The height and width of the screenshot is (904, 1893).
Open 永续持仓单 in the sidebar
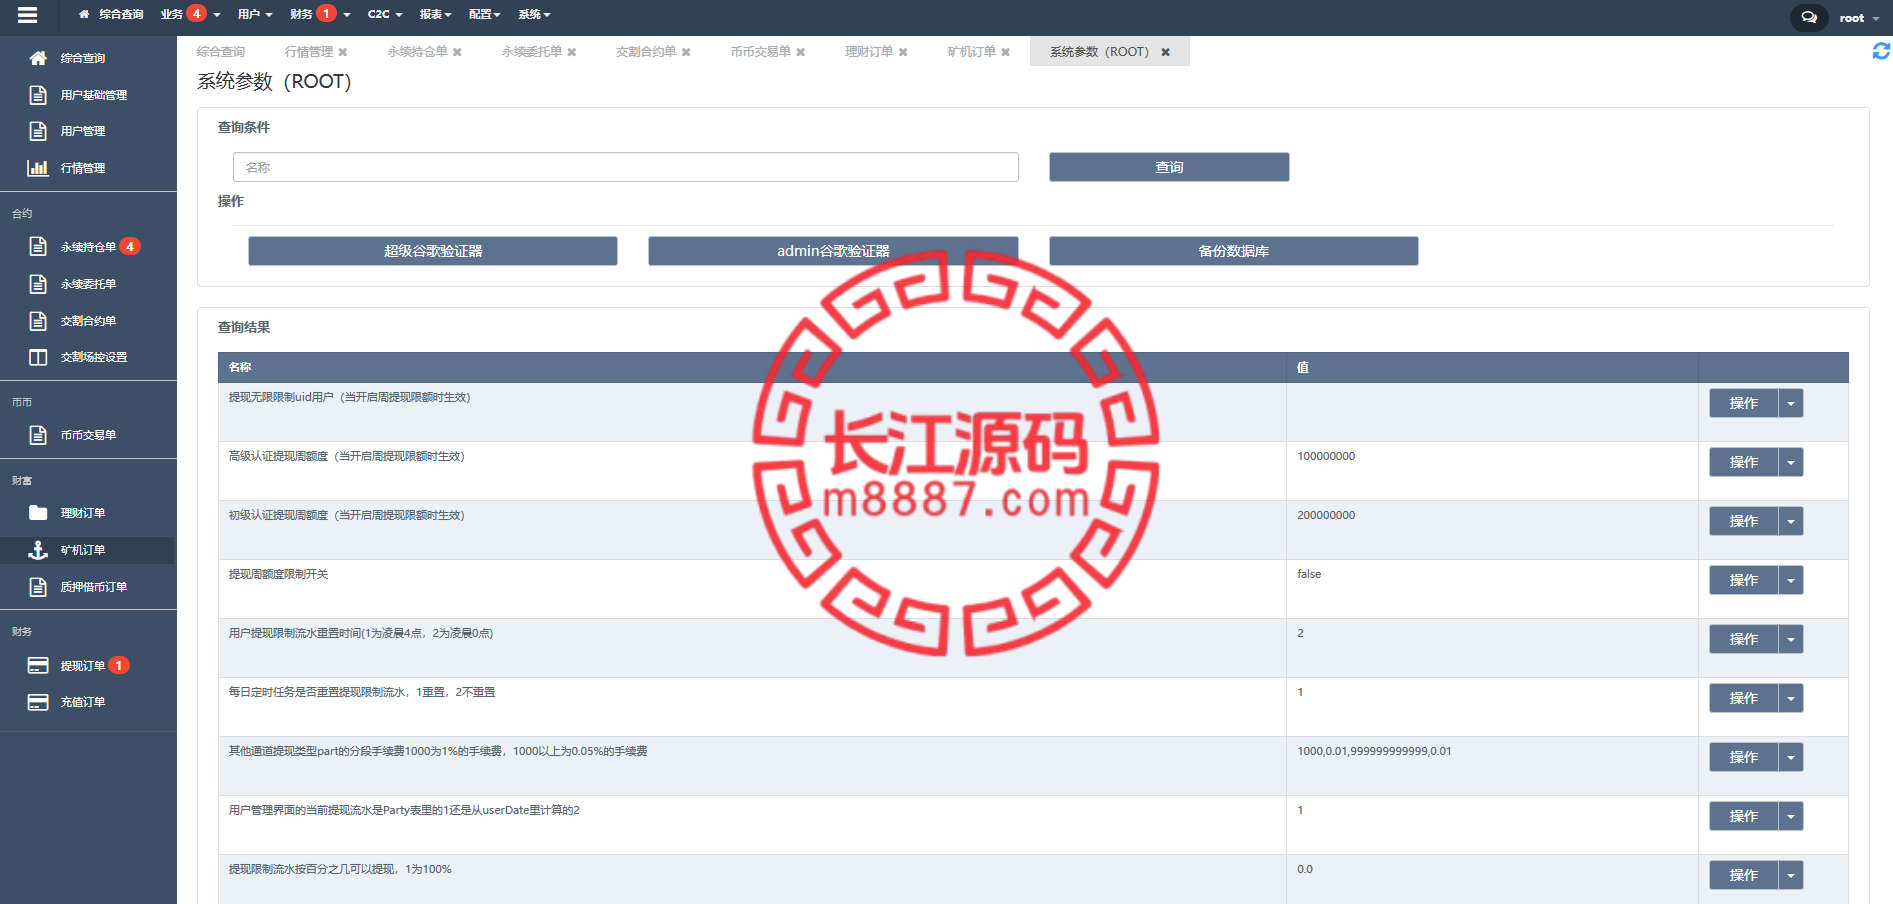(x=88, y=247)
